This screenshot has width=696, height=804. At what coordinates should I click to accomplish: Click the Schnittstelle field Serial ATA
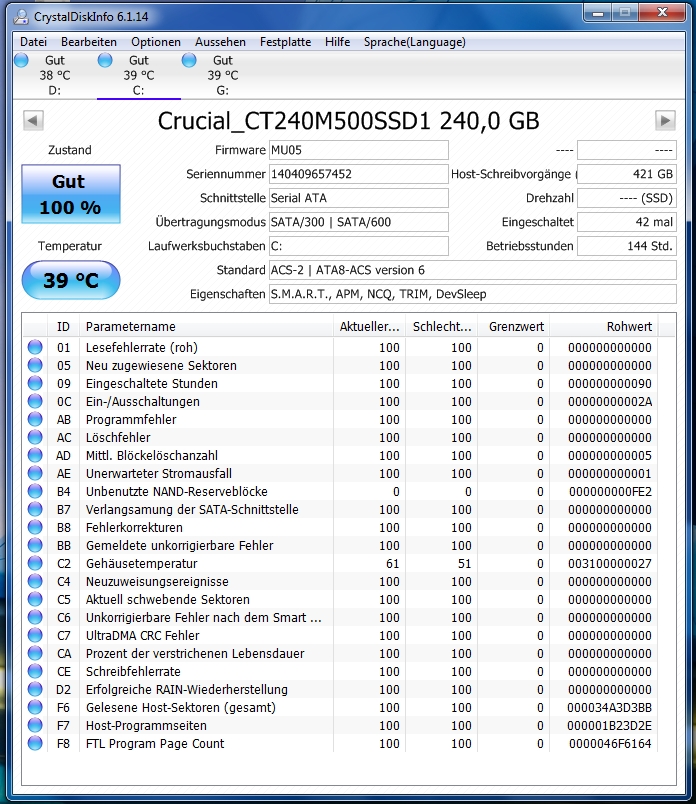359,198
